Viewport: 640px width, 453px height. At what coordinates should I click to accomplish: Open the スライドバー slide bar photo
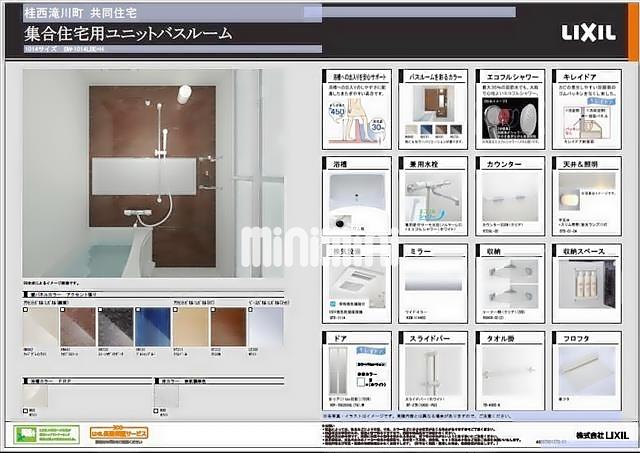pyautogui.click(x=433, y=371)
